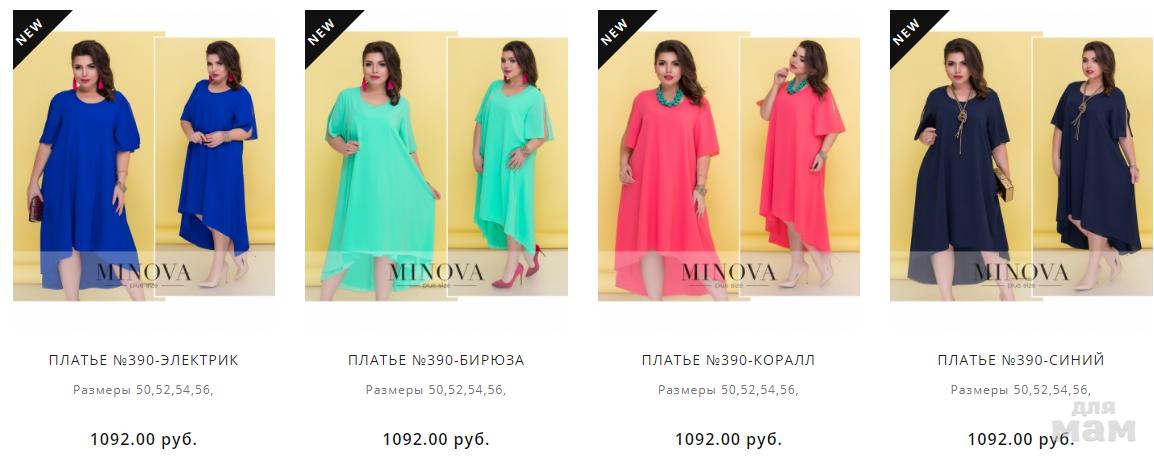
Task: Open the electric blue dress product image
Action: pos(144,166)
